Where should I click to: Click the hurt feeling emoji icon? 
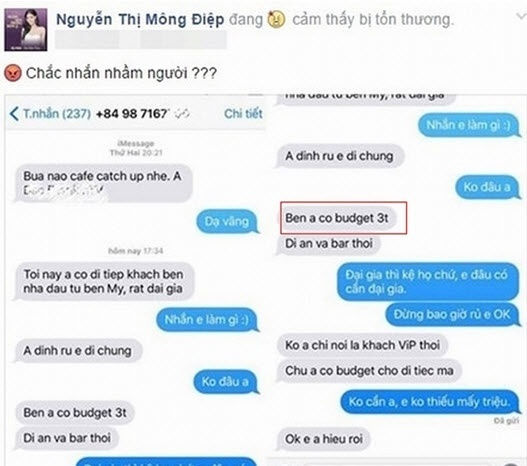[276, 19]
